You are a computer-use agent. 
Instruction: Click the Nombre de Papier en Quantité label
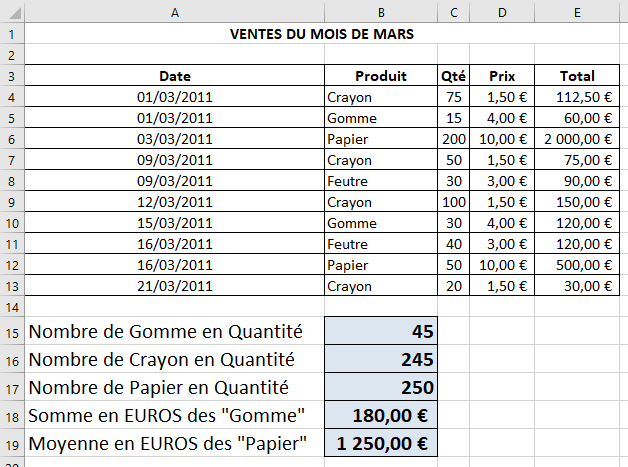point(160,387)
